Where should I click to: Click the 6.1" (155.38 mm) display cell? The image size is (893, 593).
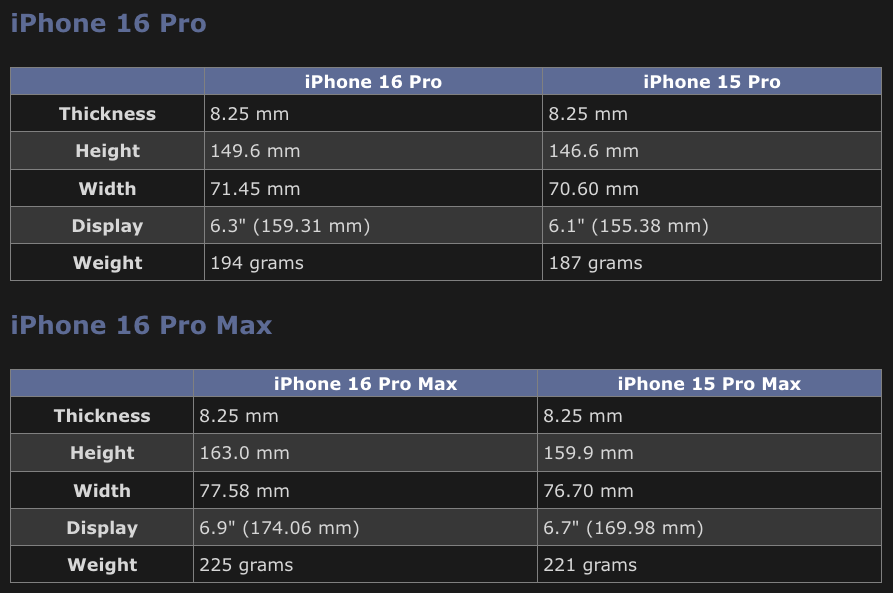pos(628,227)
